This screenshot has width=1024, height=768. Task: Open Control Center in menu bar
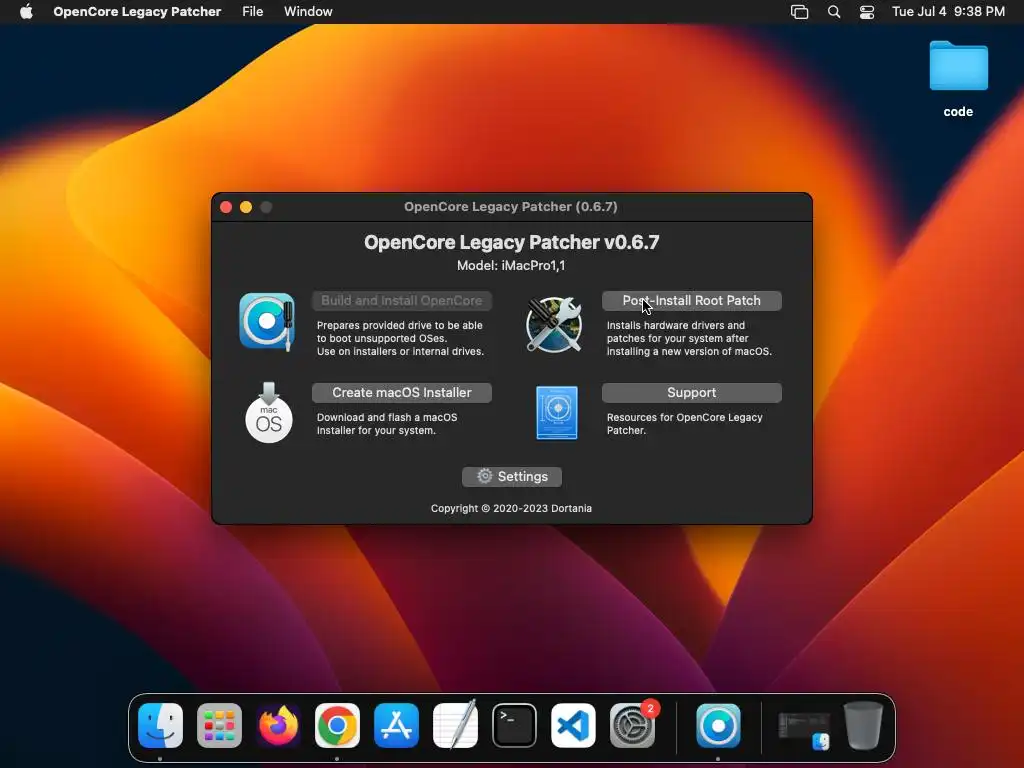coord(867,12)
